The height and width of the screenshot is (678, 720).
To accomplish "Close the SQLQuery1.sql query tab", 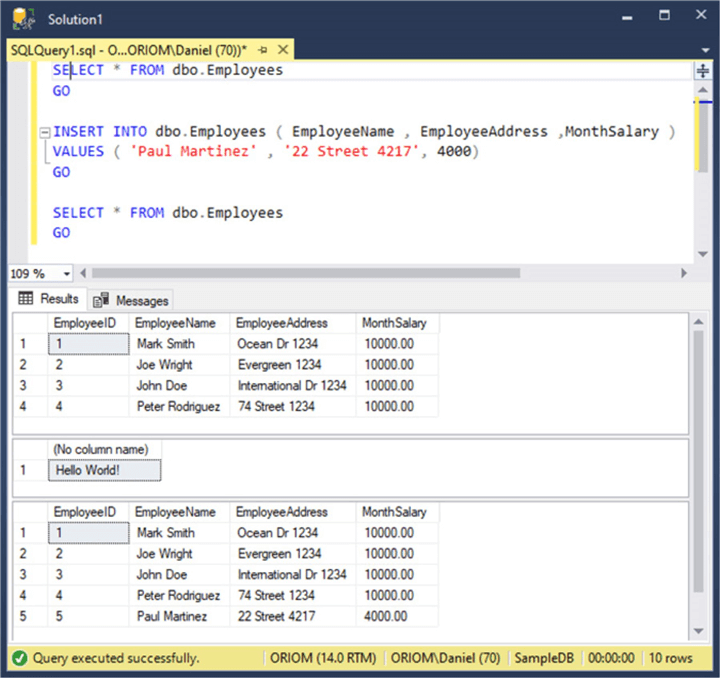I will [x=282, y=49].
